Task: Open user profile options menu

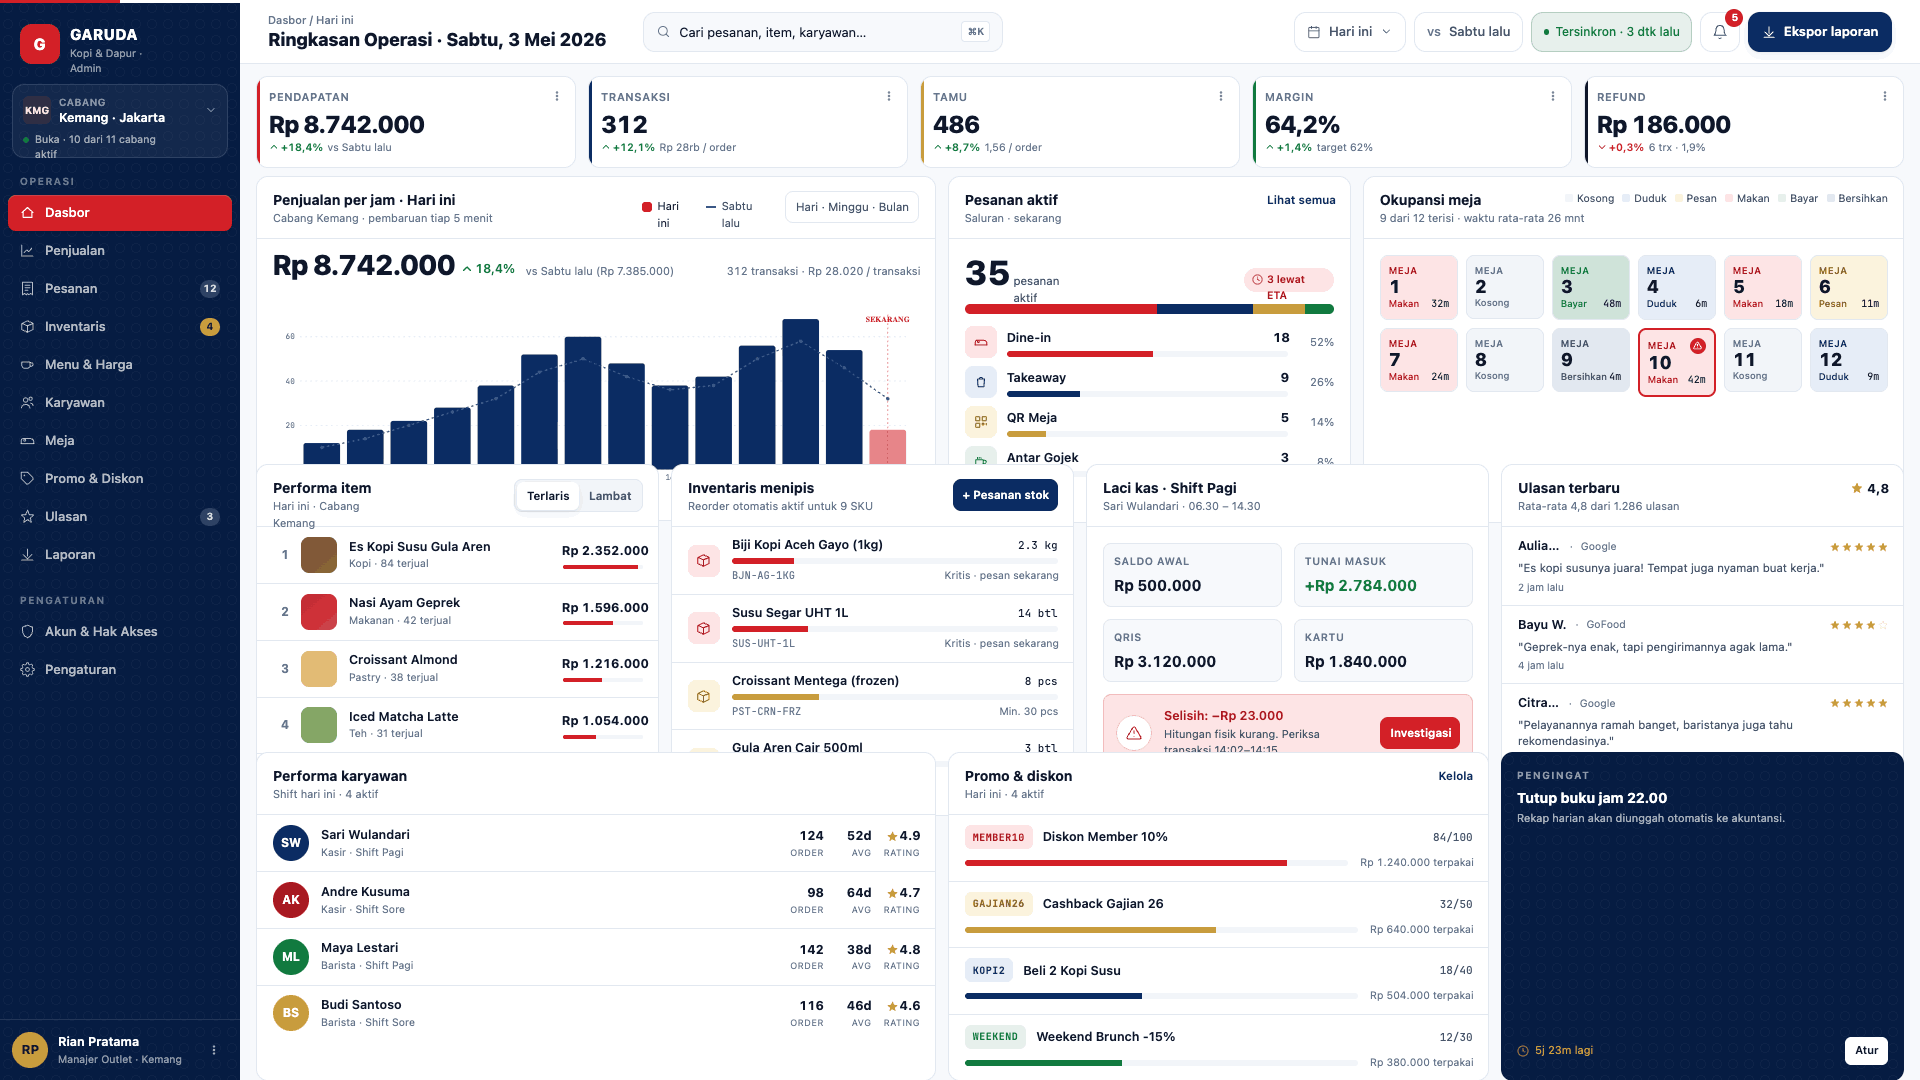Action: pos(214,1050)
